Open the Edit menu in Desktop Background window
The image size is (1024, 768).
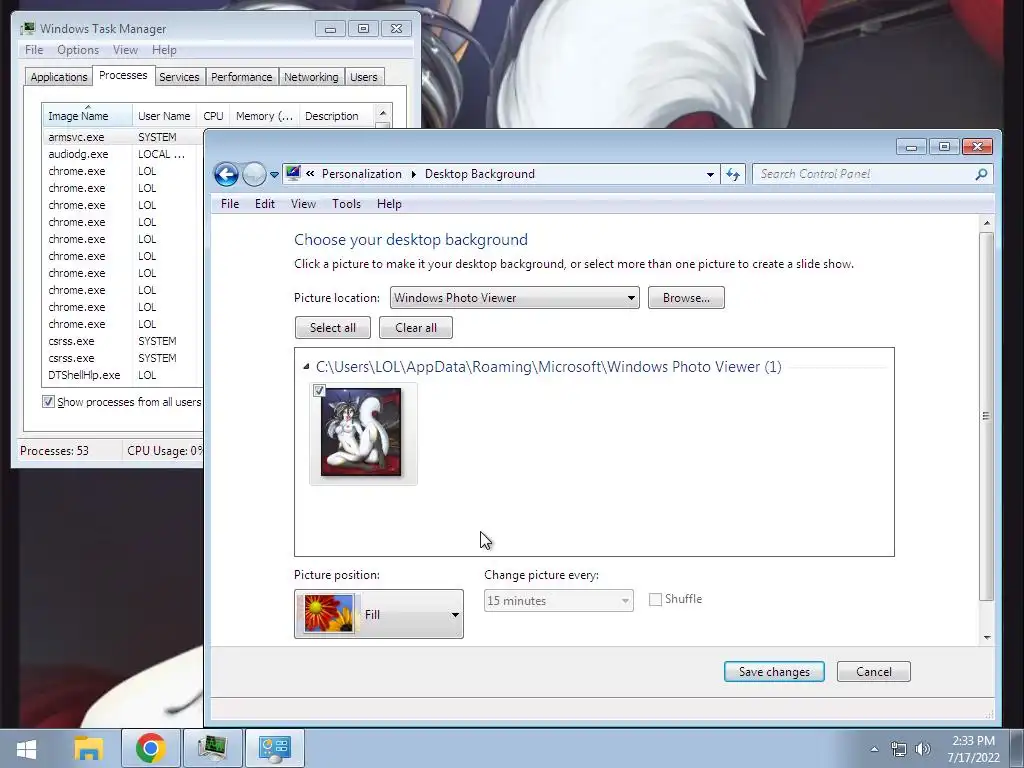tap(264, 204)
